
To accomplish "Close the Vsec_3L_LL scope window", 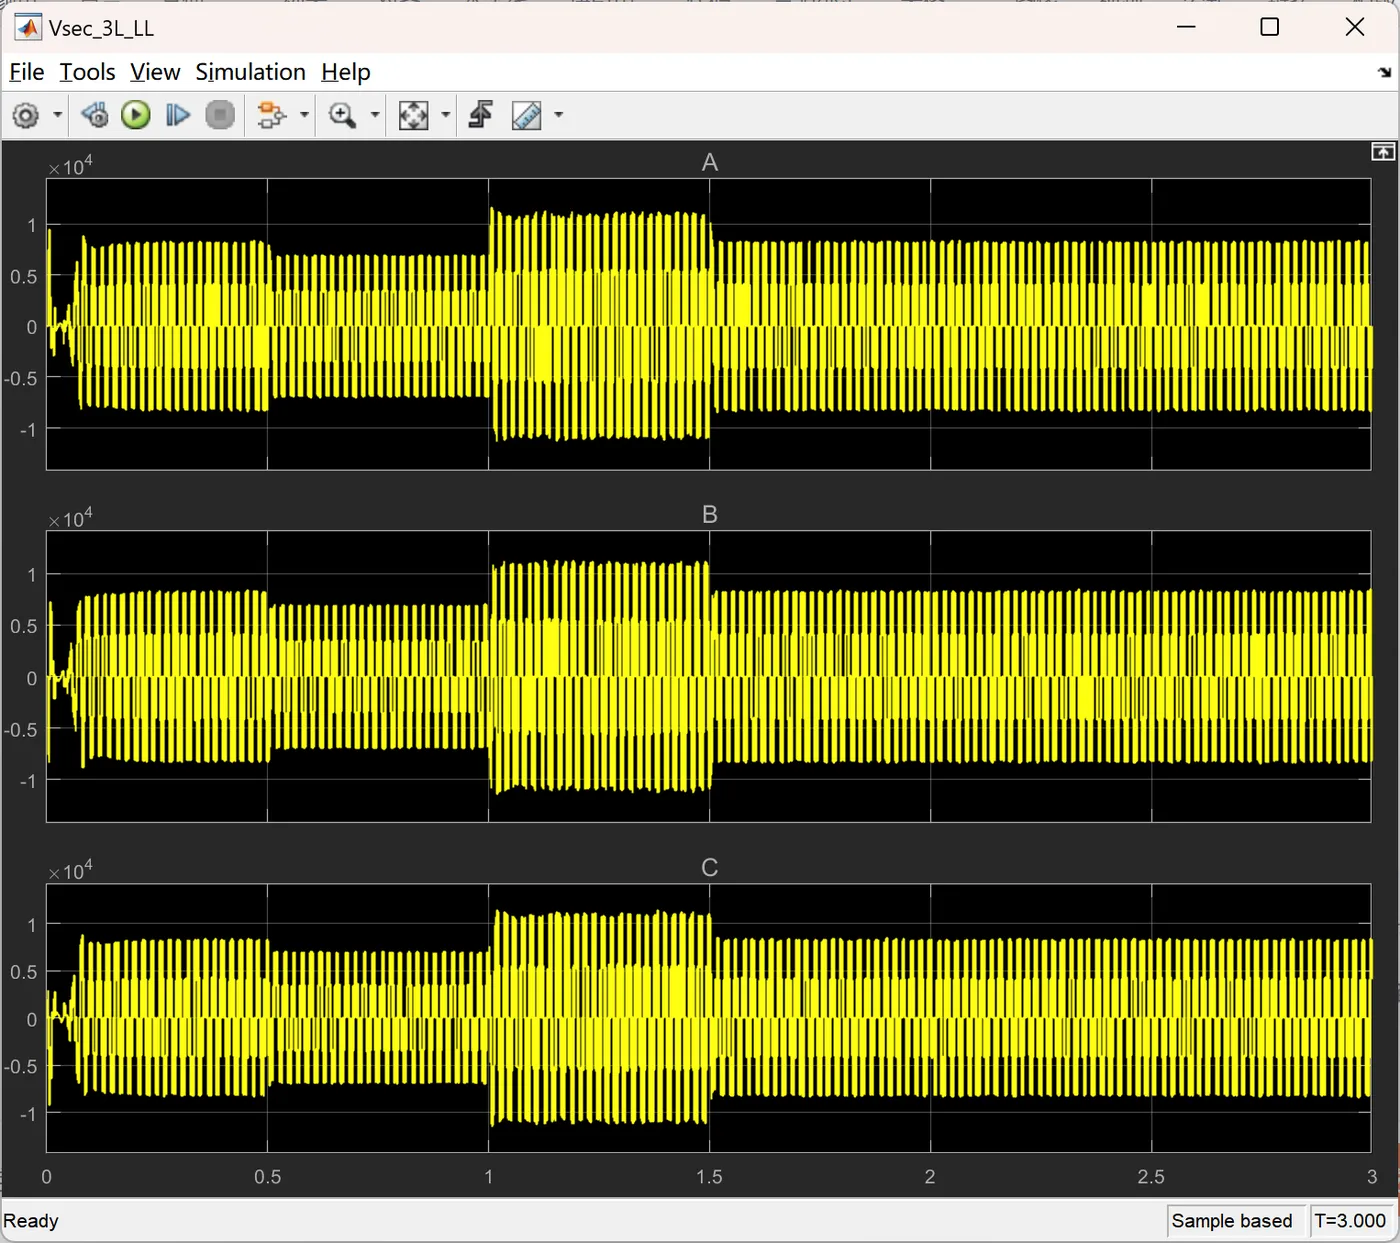I will pos(1355,27).
